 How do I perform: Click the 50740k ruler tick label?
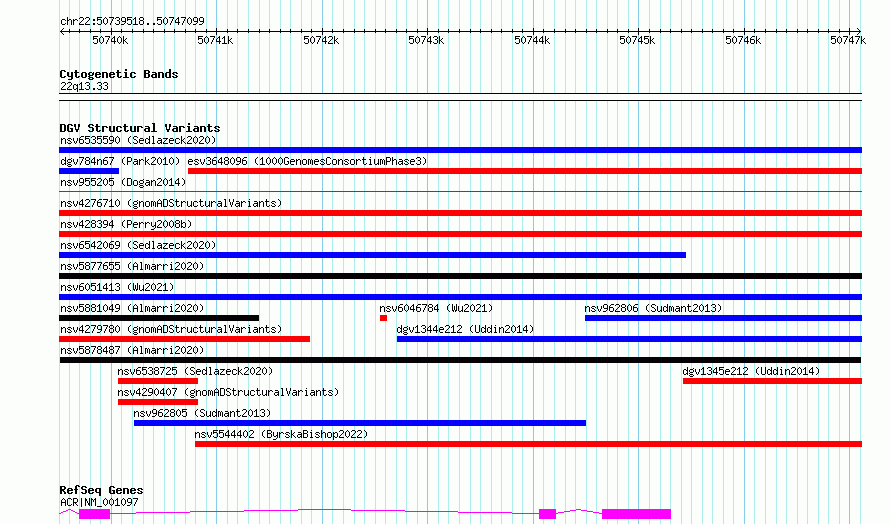tap(110, 40)
